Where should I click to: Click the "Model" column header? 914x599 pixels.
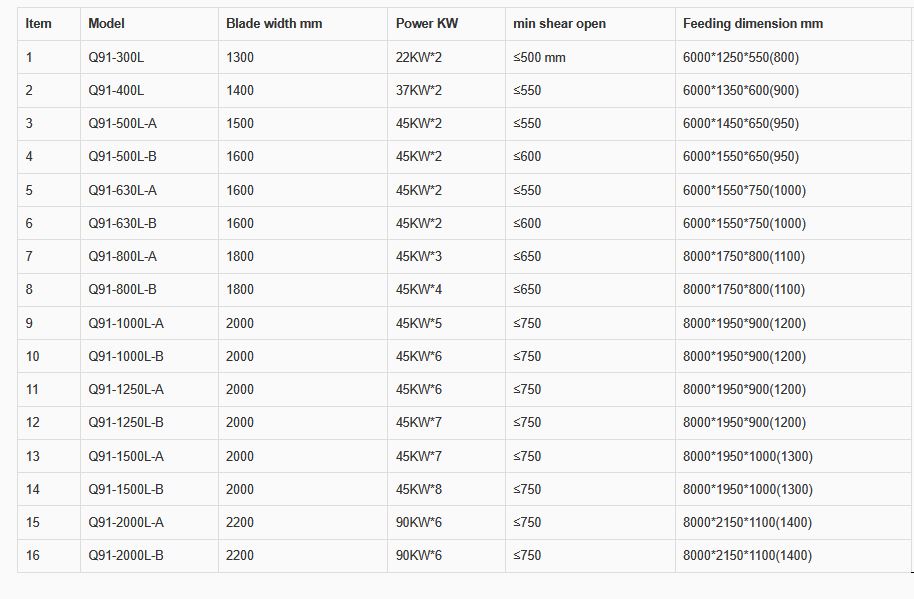pyautogui.click(x=106, y=23)
